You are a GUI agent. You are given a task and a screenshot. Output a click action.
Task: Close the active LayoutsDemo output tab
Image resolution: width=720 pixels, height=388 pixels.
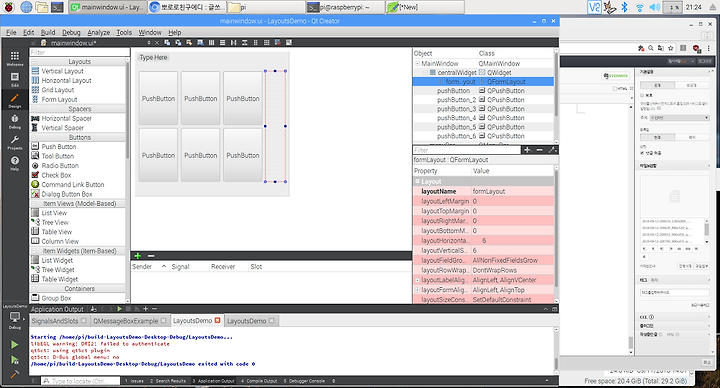pos(218,321)
